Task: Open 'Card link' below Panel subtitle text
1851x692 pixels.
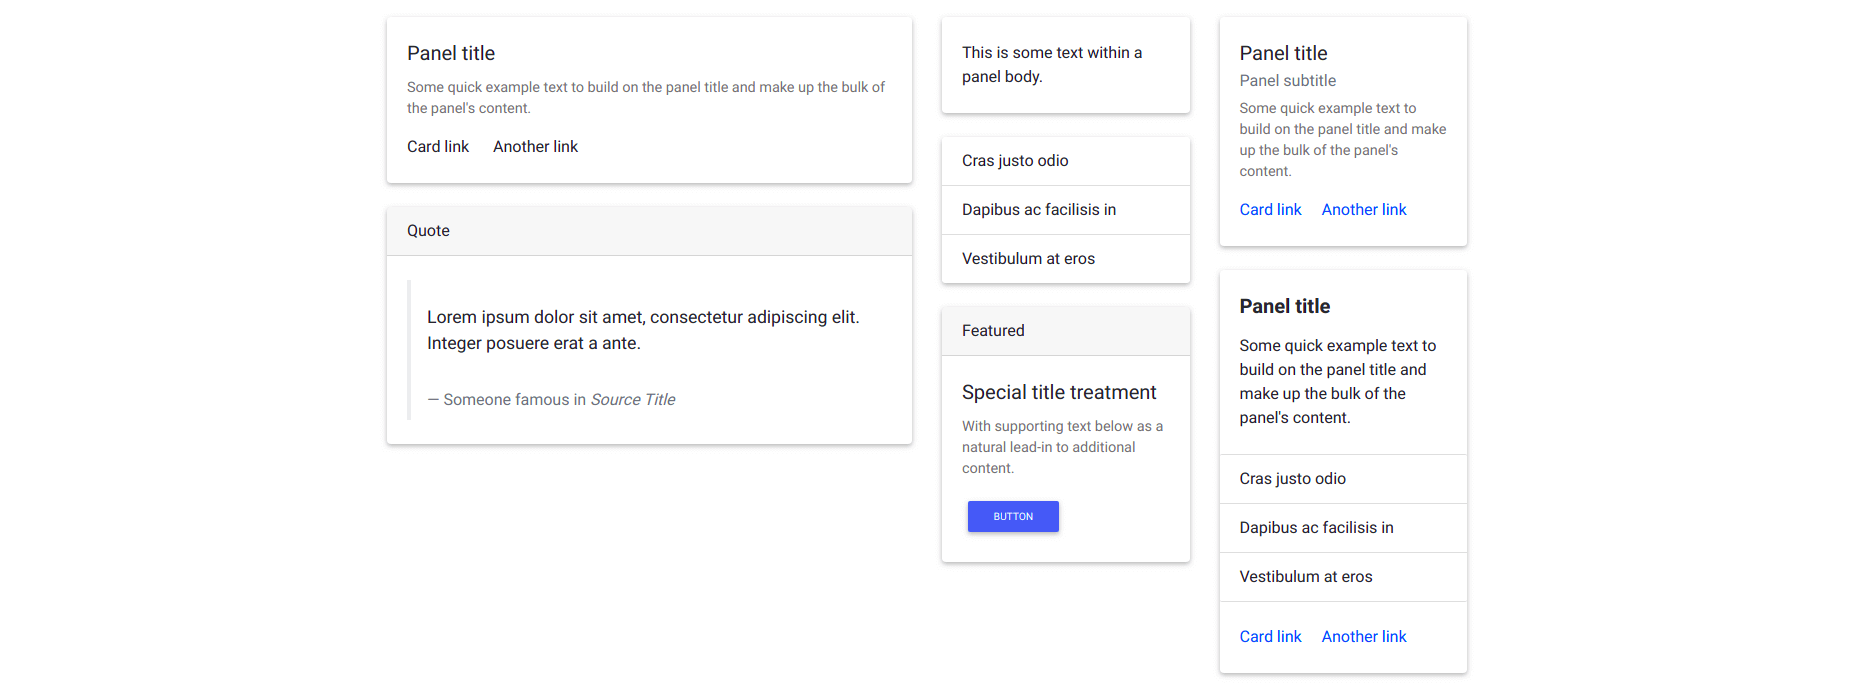Action: [1270, 210]
